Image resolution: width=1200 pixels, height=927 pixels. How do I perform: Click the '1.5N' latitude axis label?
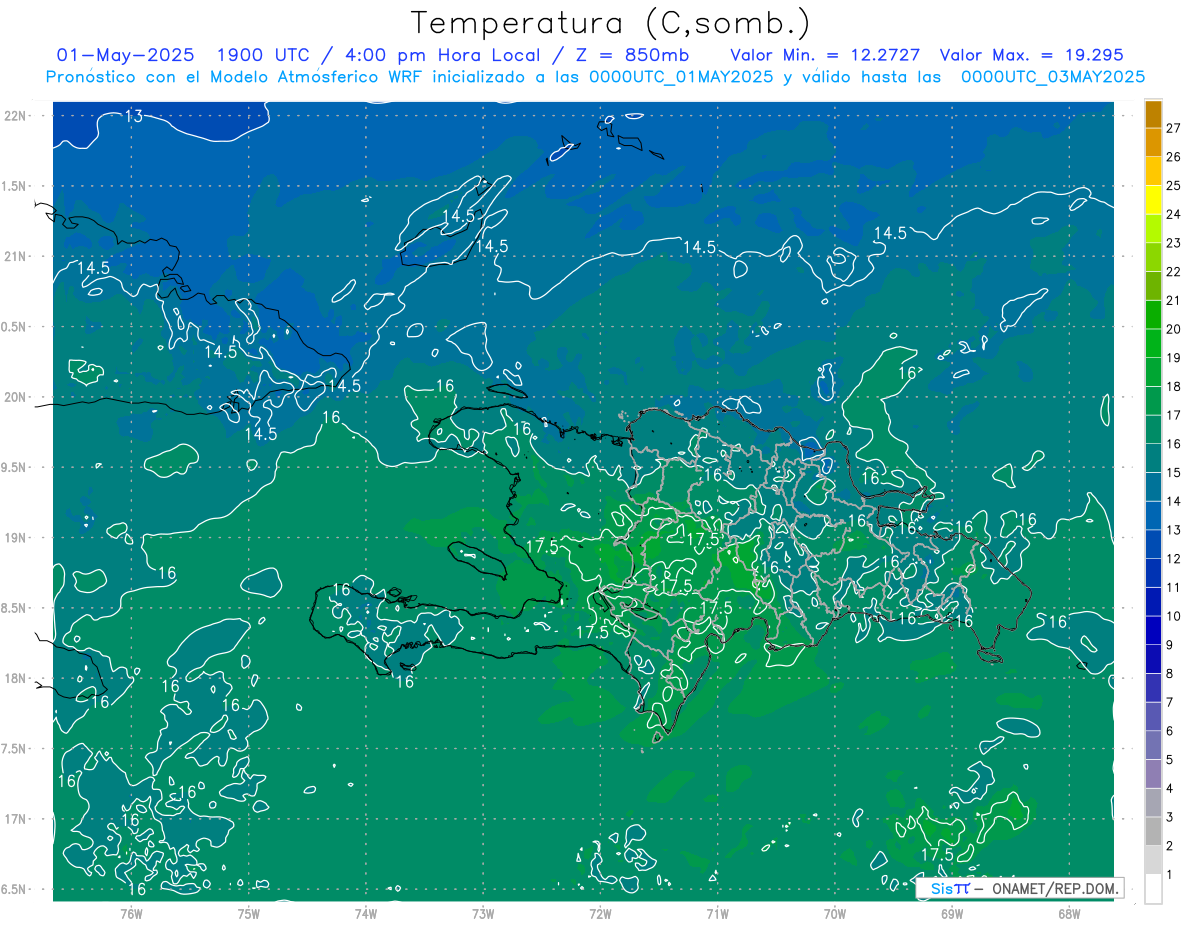click(x=15, y=186)
